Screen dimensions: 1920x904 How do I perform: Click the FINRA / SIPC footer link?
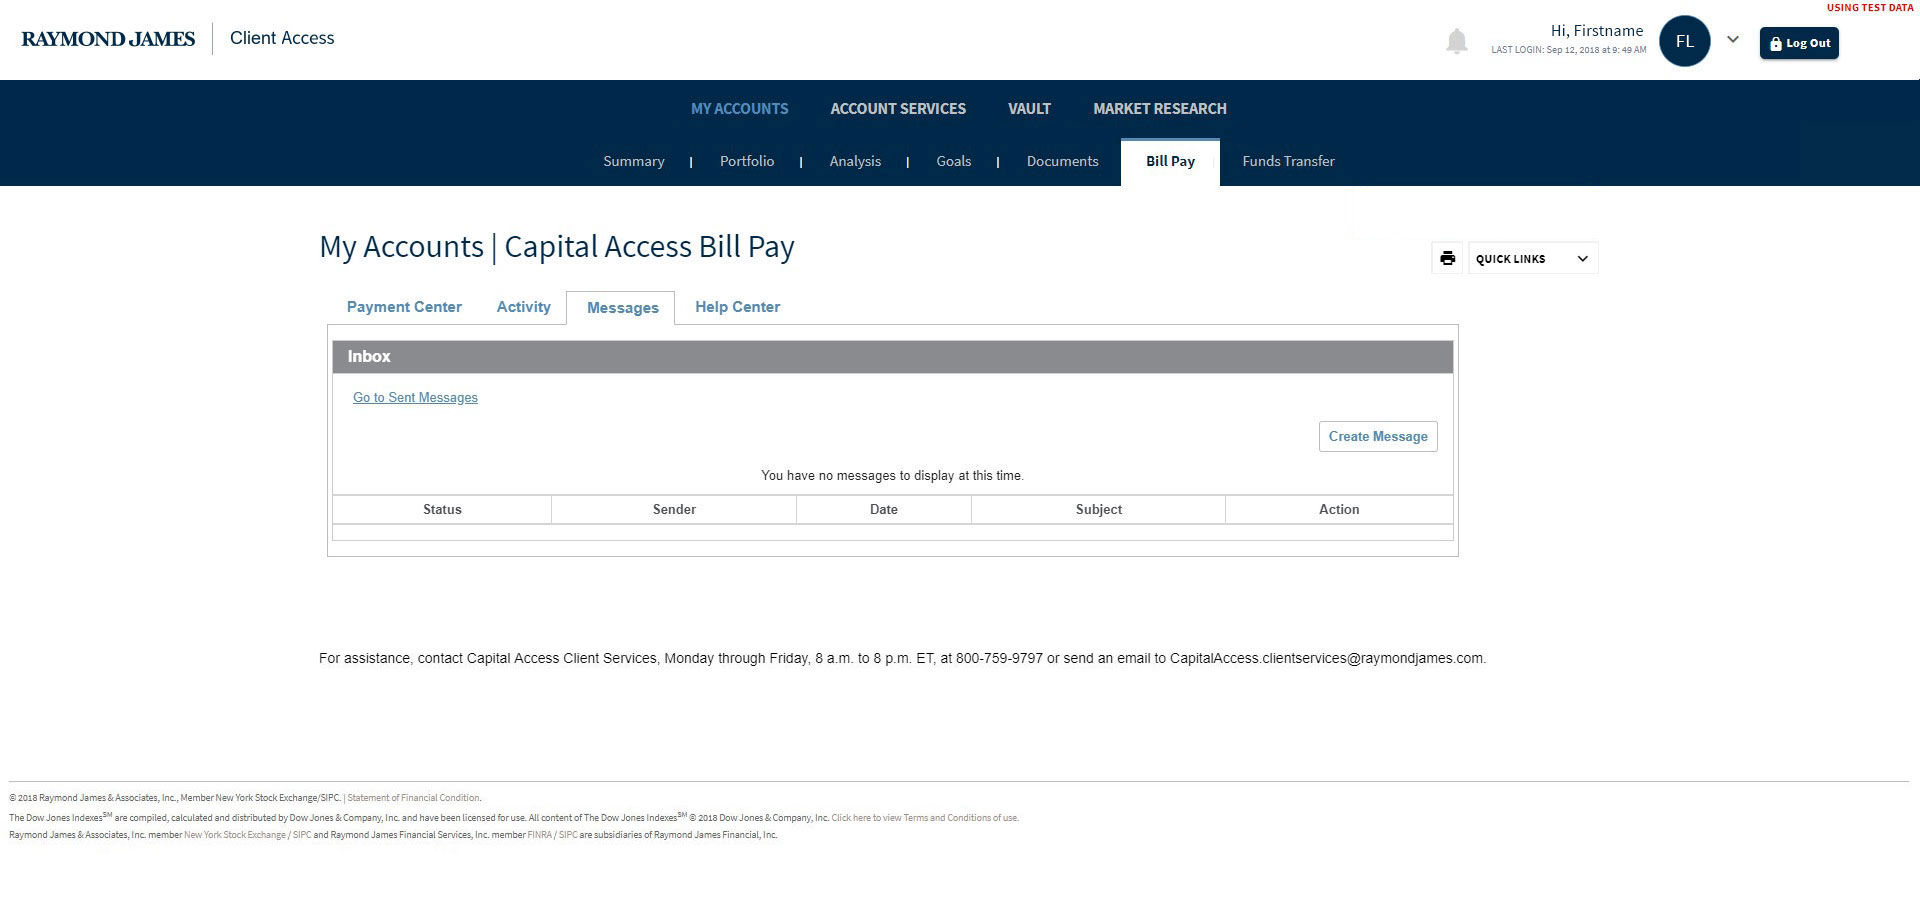coord(552,835)
